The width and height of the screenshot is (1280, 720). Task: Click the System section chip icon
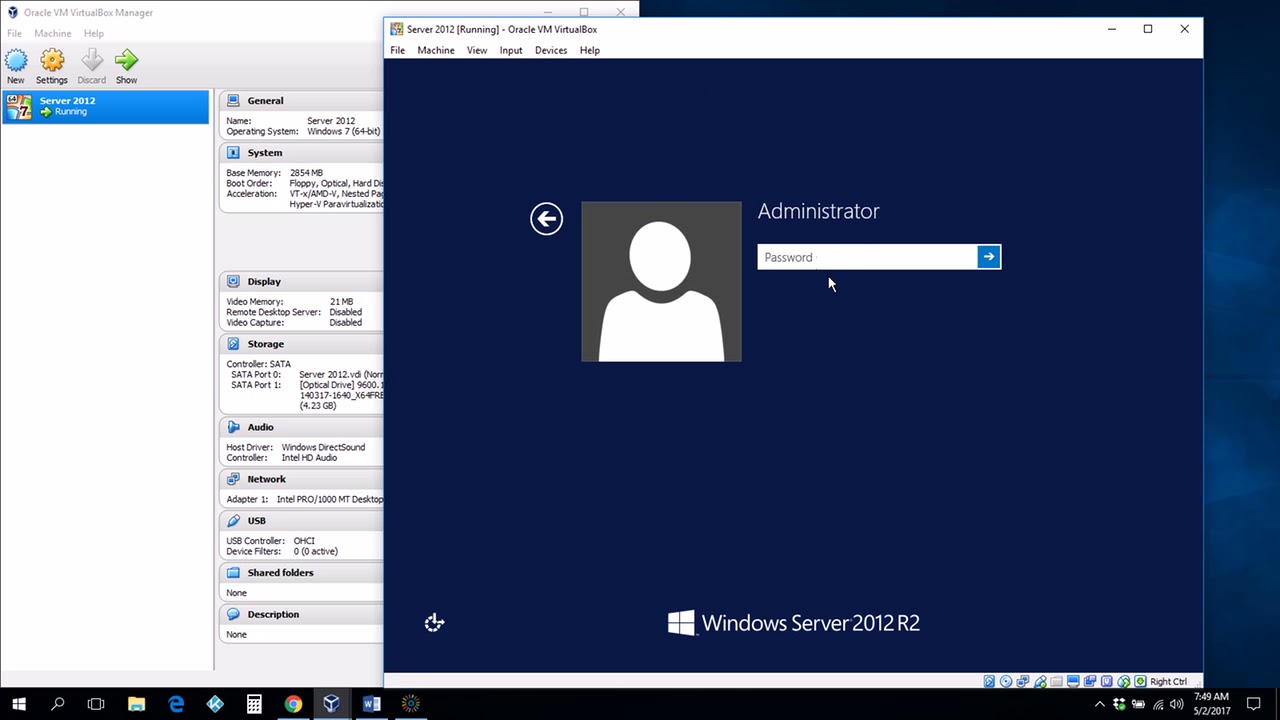[x=233, y=152]
